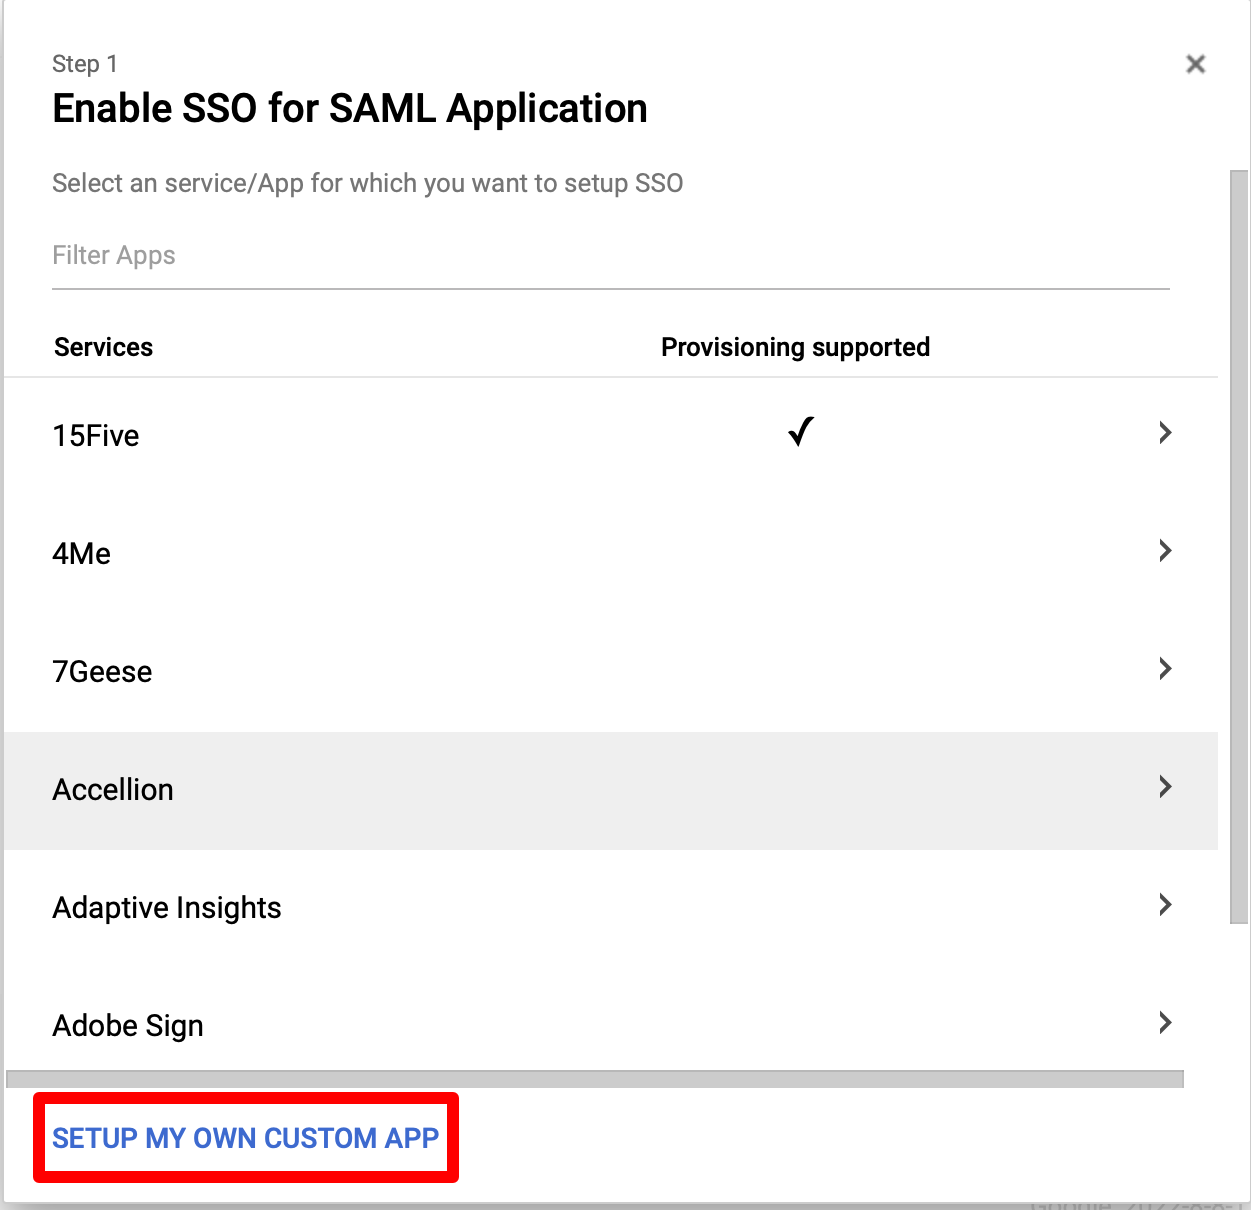
Task: Select the 4Me service name
Action: click(82, 554)
